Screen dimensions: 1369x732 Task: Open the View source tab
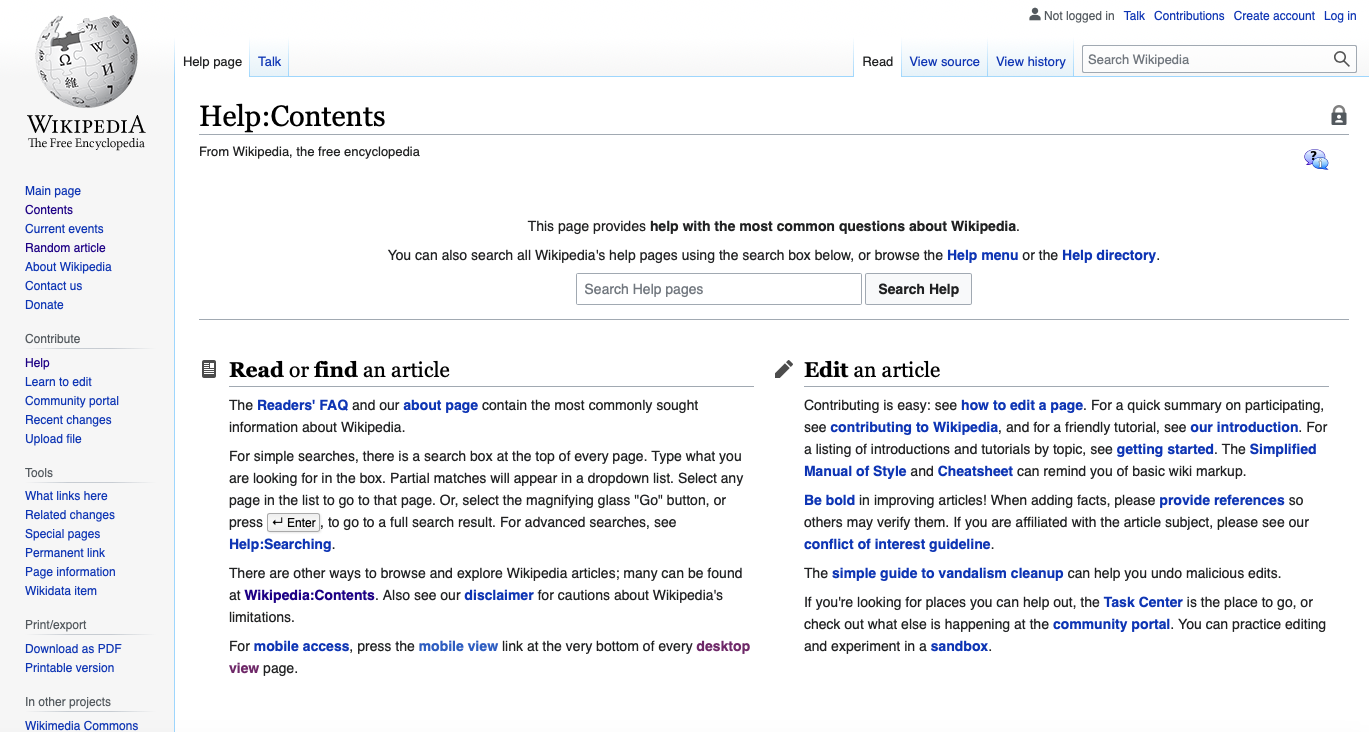[x=945, y=61]
